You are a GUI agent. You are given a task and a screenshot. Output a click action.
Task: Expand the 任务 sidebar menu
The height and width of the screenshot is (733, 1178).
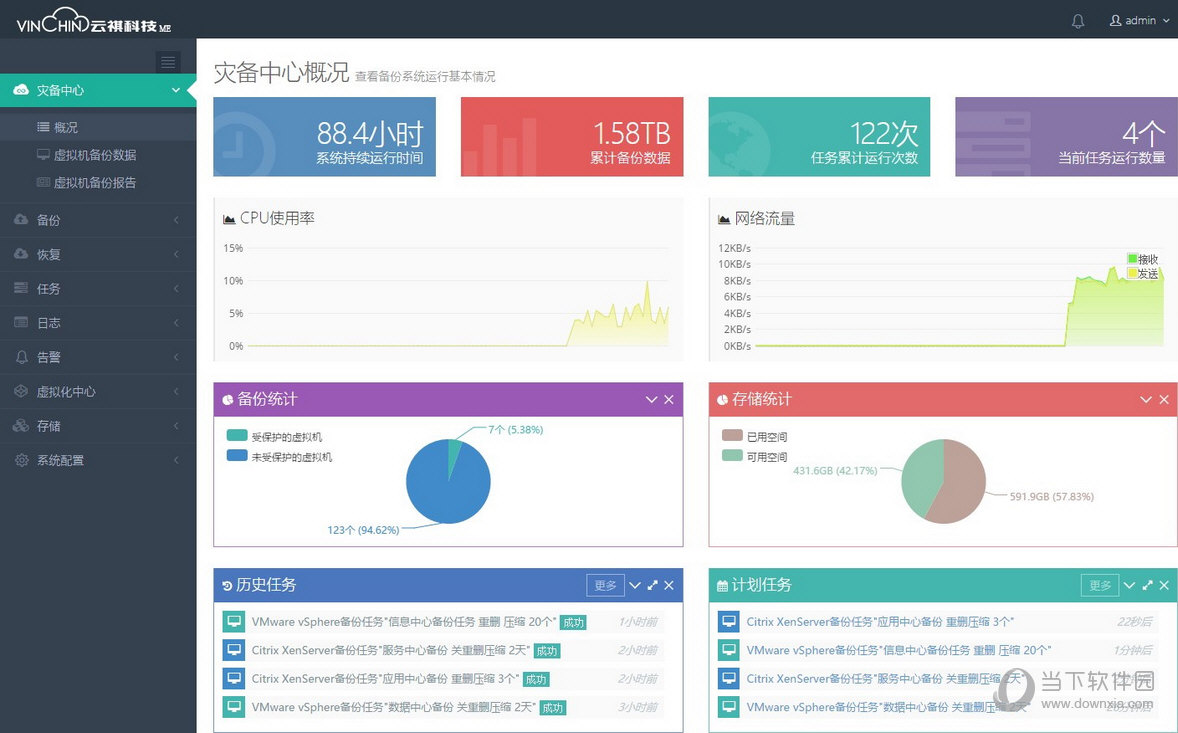(x=98, y=288)
